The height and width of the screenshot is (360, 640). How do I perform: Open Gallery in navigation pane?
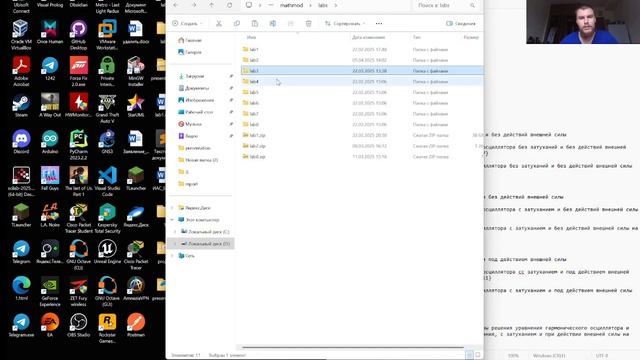click(x=190, y=52)
